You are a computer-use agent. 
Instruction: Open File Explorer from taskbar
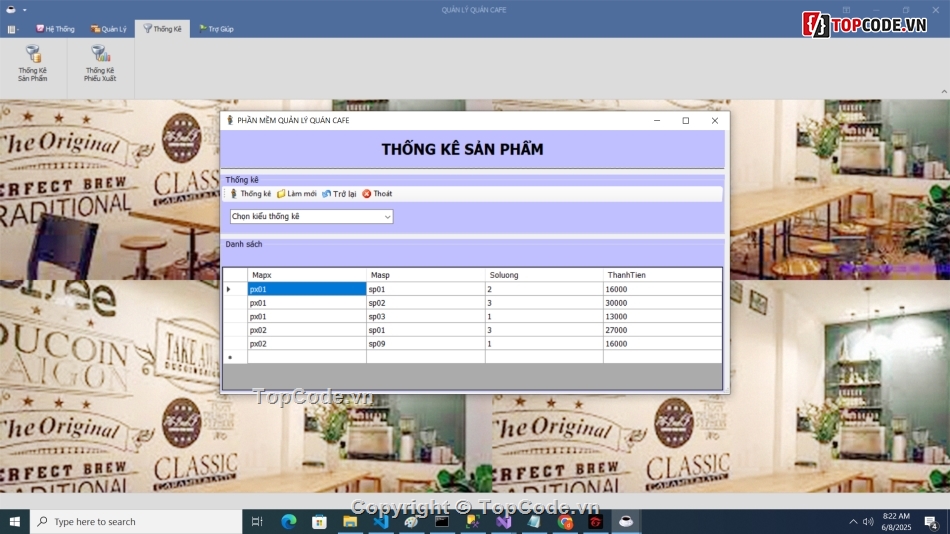[x=350, y=521]
